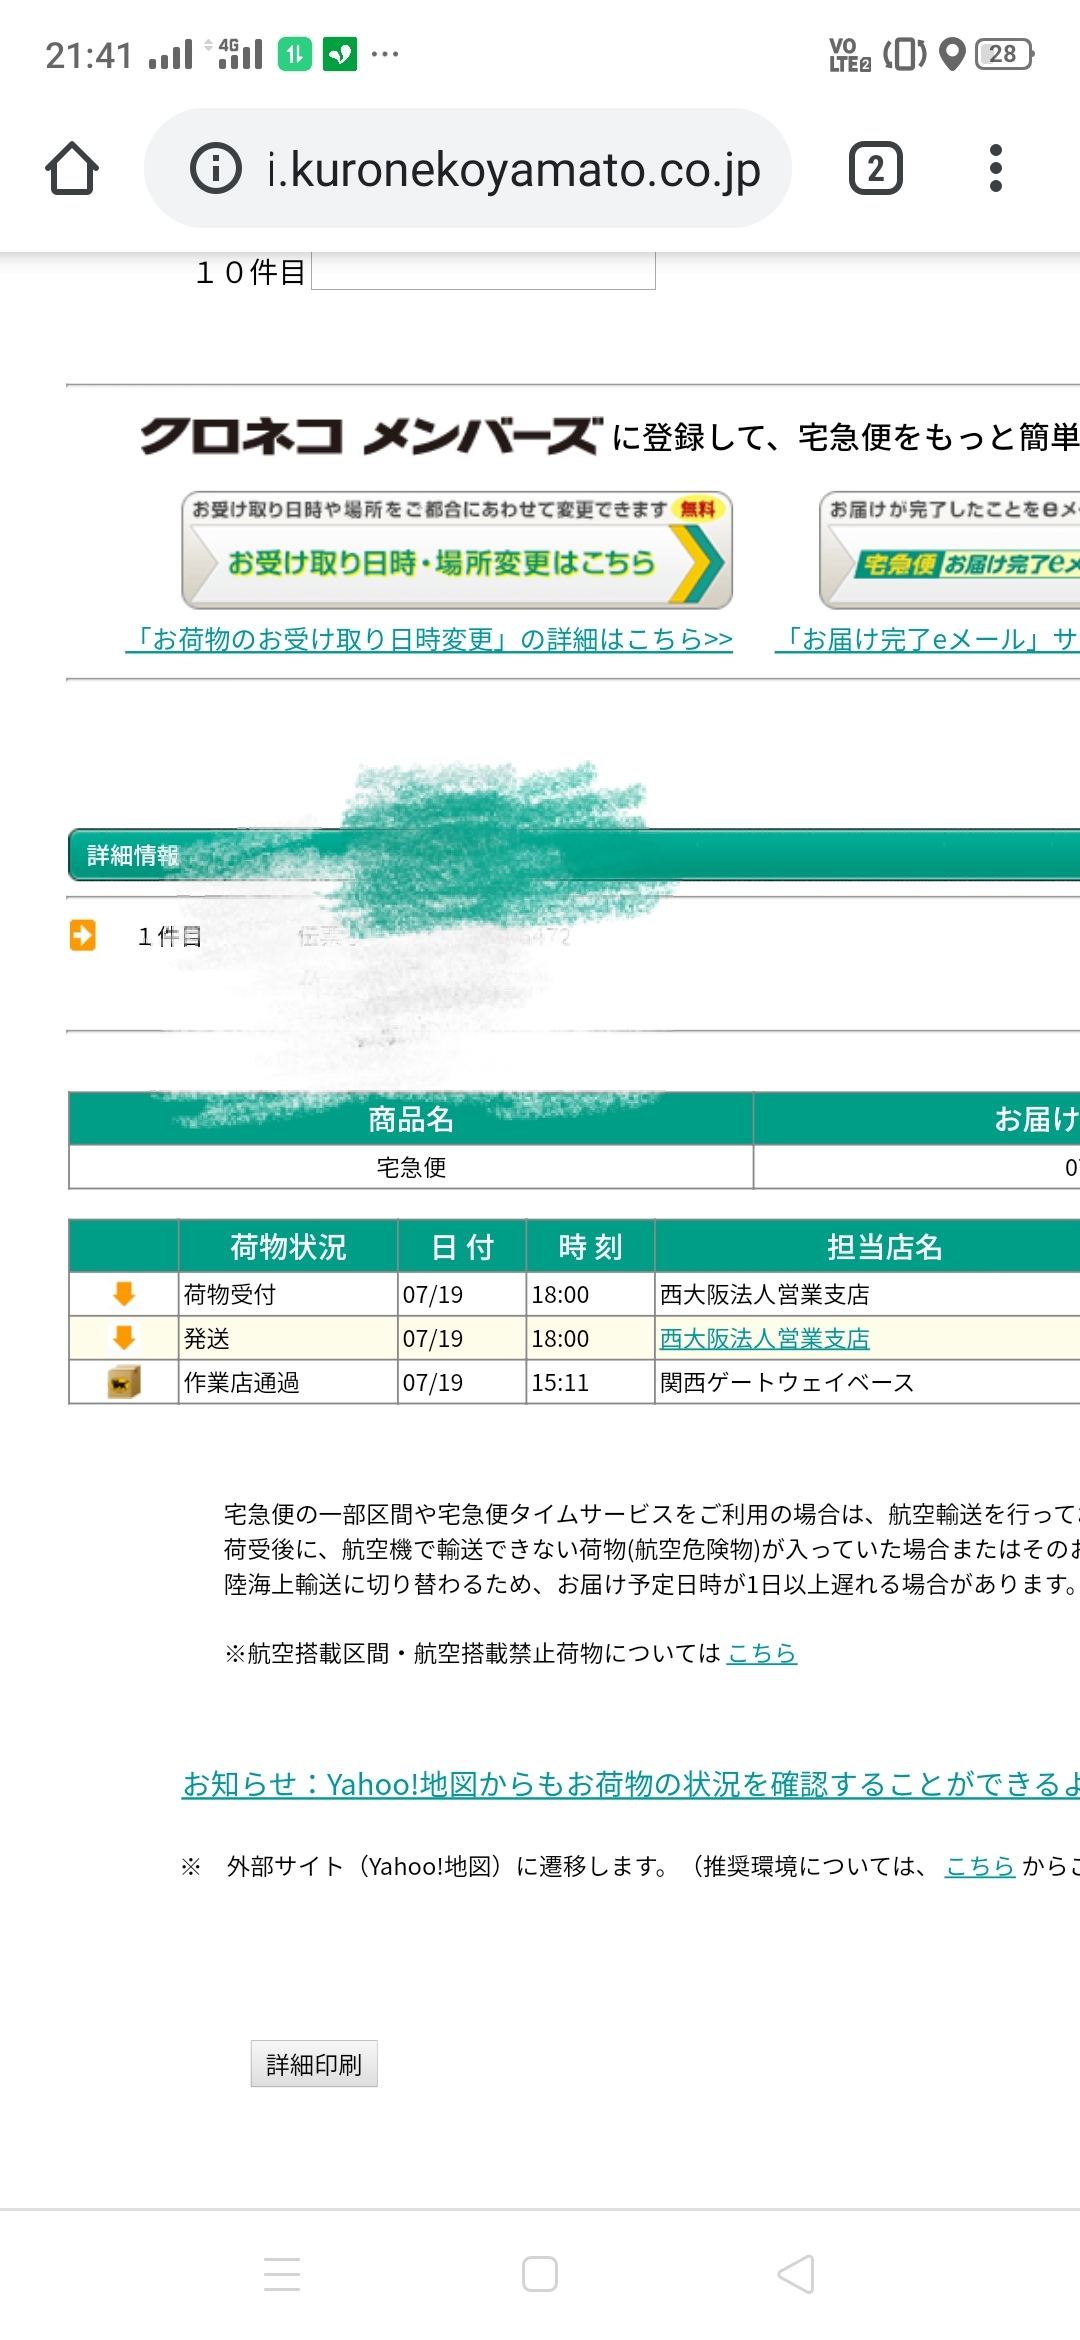
Task: Open「お荷物のお受け取り日時変更」の詳細はこちら link
Action: (429, 639)
